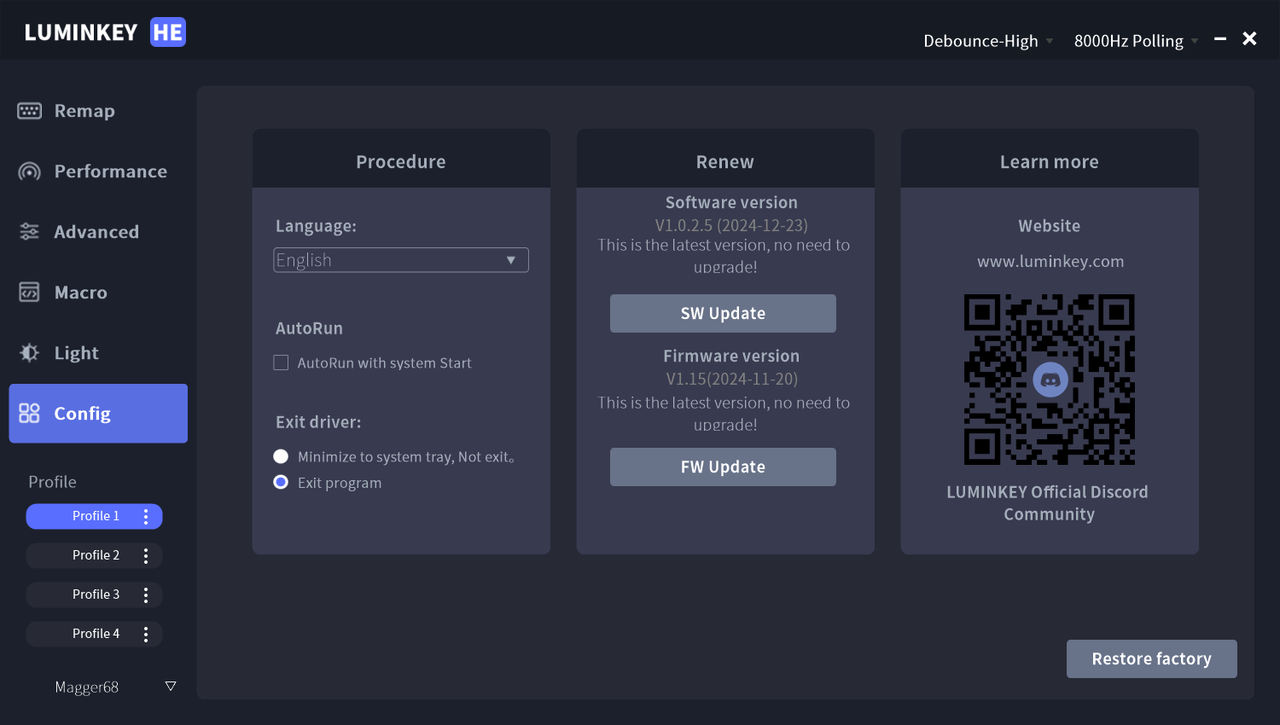
Task: Open Profile 1 three-dot options menu
Action: click(x=146, y=516)
